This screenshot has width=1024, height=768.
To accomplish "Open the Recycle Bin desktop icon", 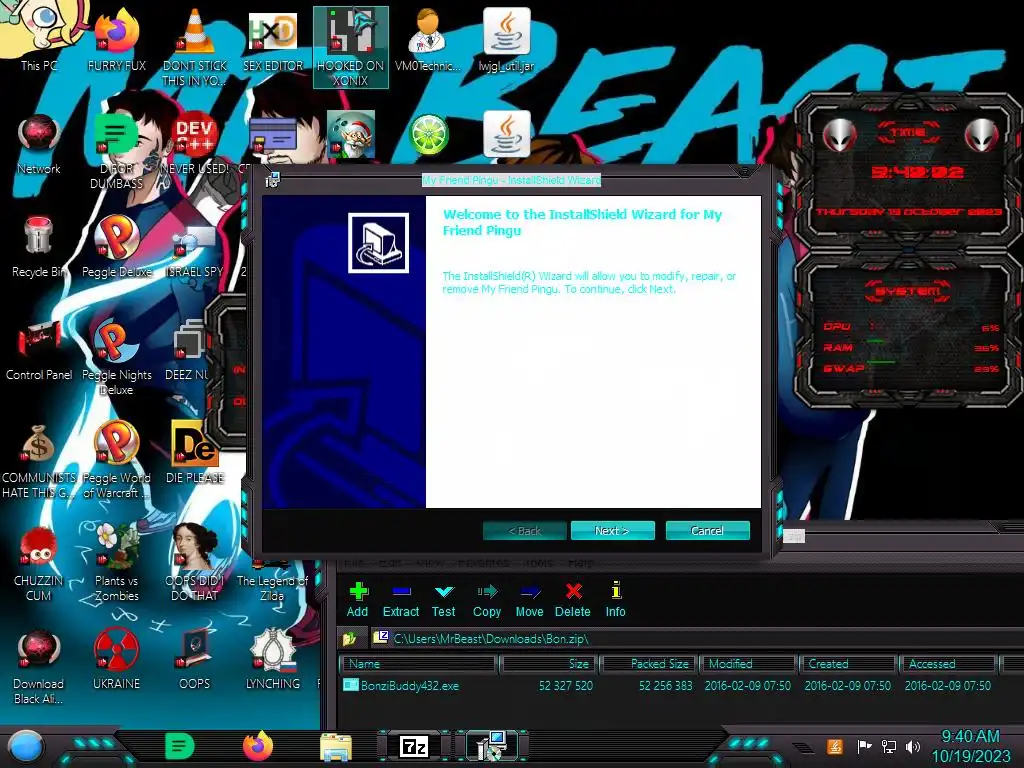I will coord(39,247).
